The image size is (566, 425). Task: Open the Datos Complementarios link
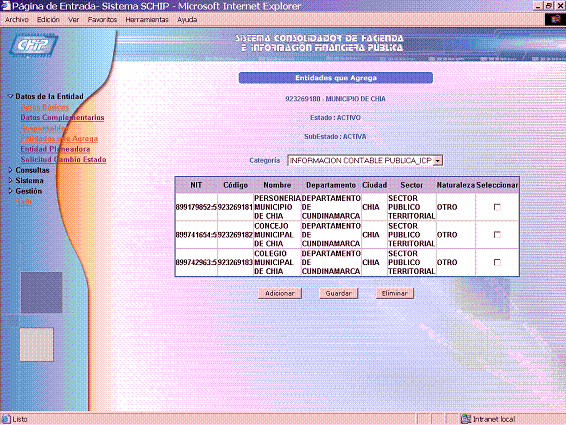pos(62,117)
